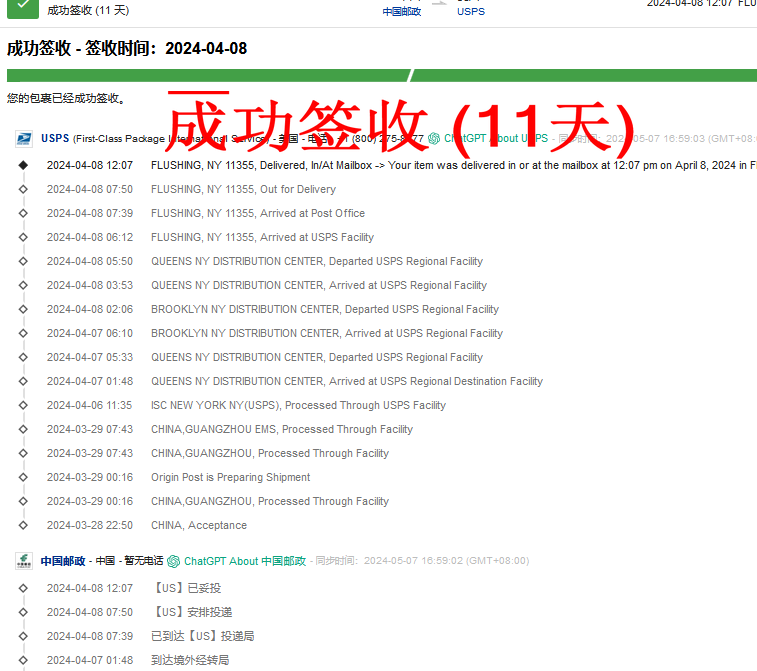Click 'Origin Post is Preparing Shipment' text
The width and height of the screenshot is (757, 671).
[x=231, y=477]
